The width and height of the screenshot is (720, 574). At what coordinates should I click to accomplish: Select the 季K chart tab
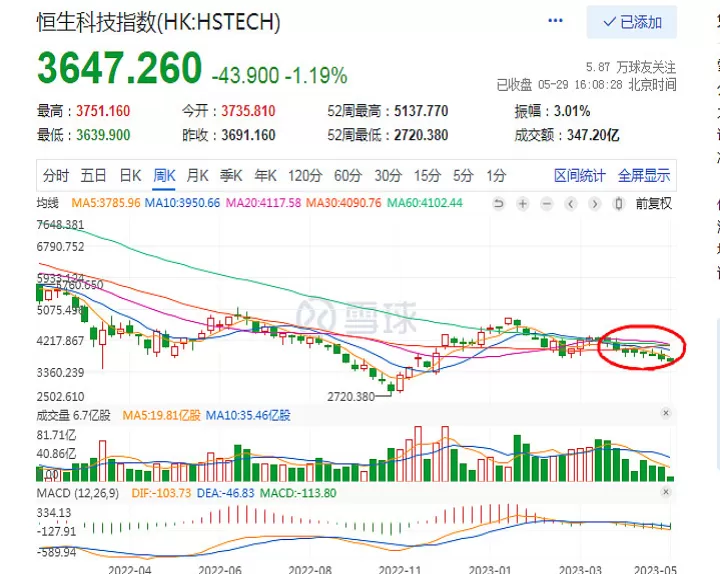coord(231,176)
